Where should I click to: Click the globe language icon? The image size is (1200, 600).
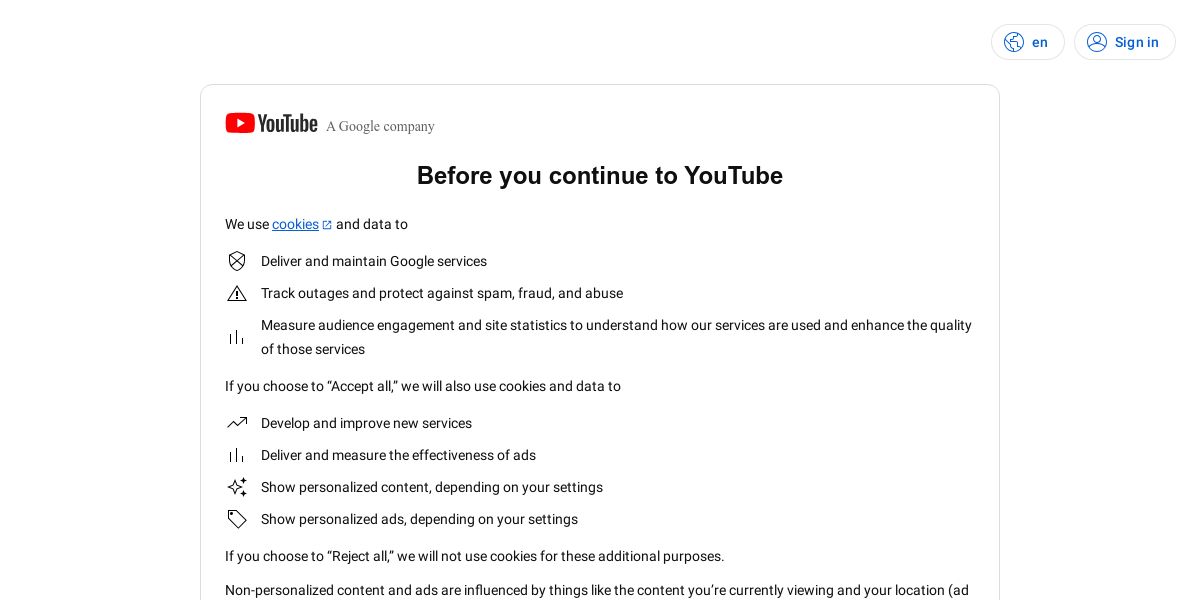coord(1014,42)
